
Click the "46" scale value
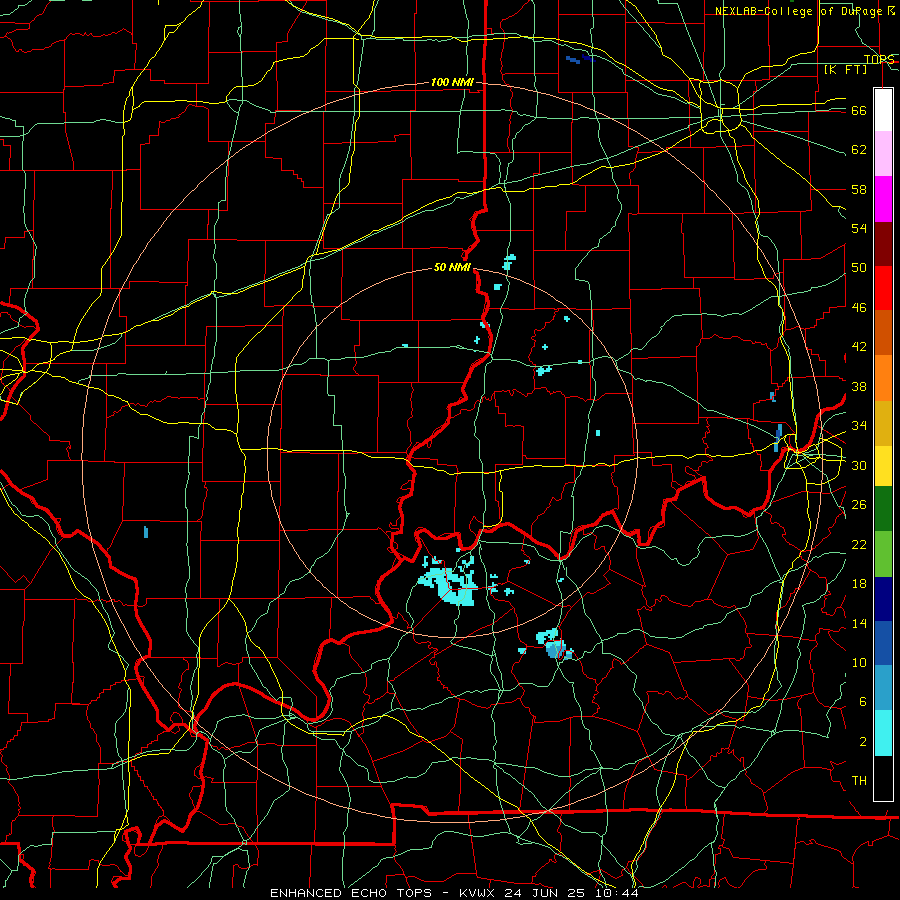click(859, 308)
